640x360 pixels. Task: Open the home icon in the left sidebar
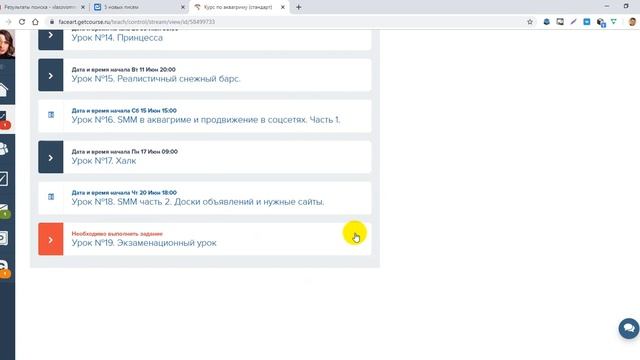tap(4, 90)
